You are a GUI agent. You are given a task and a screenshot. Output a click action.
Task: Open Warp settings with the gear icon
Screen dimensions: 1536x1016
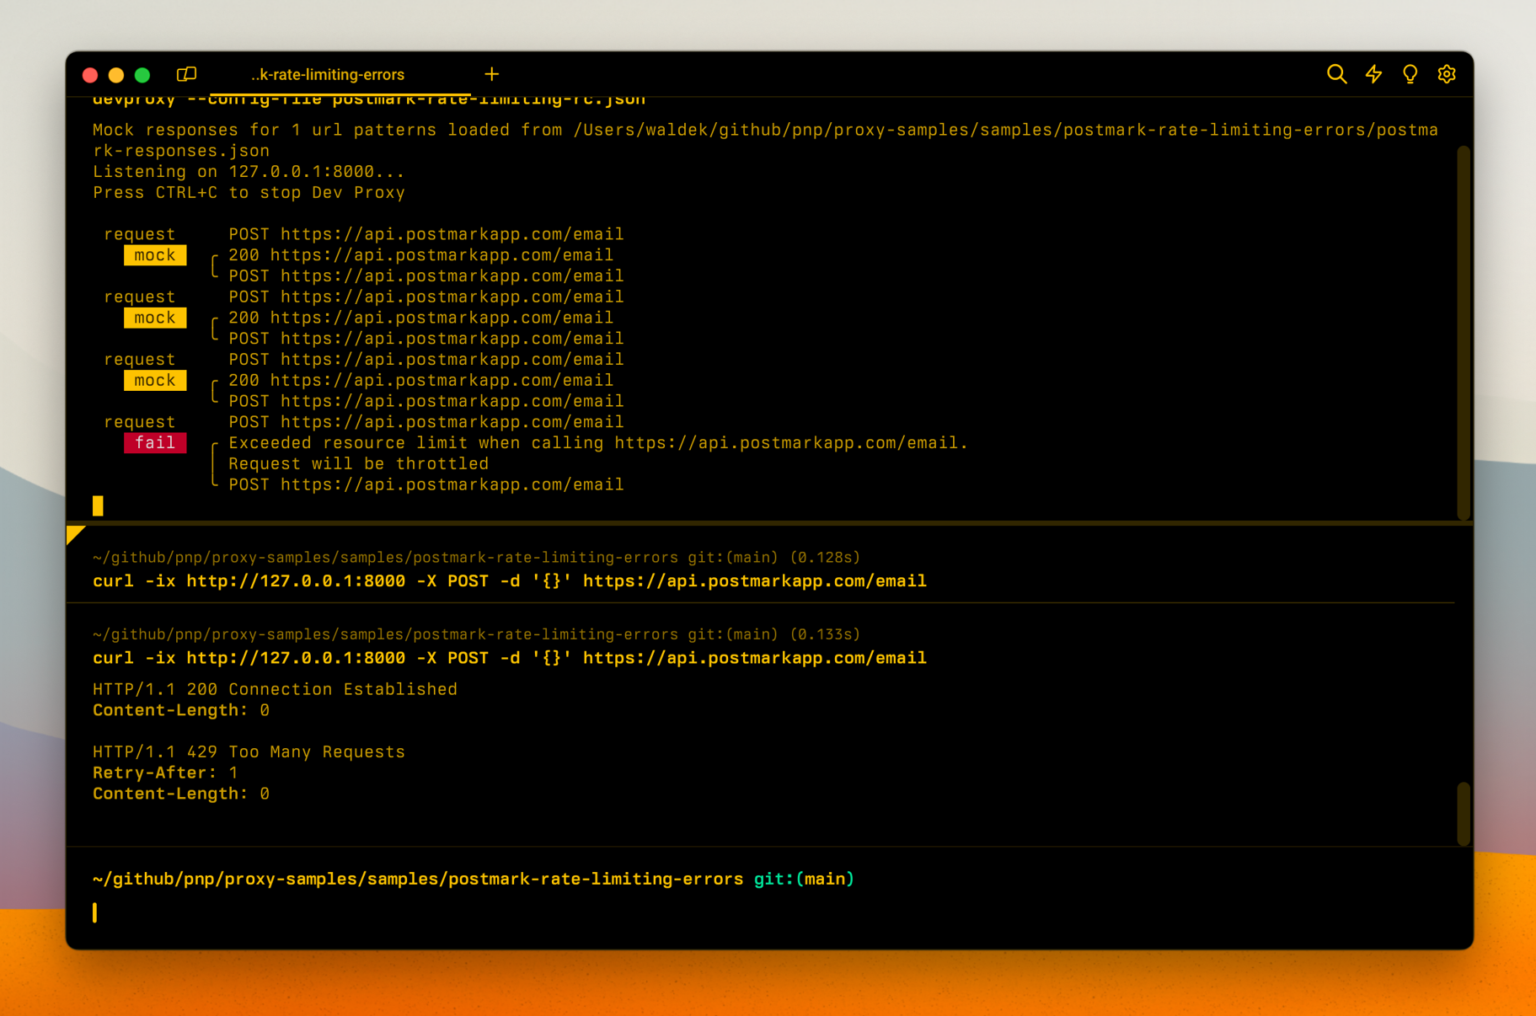tap(1447, 74)
